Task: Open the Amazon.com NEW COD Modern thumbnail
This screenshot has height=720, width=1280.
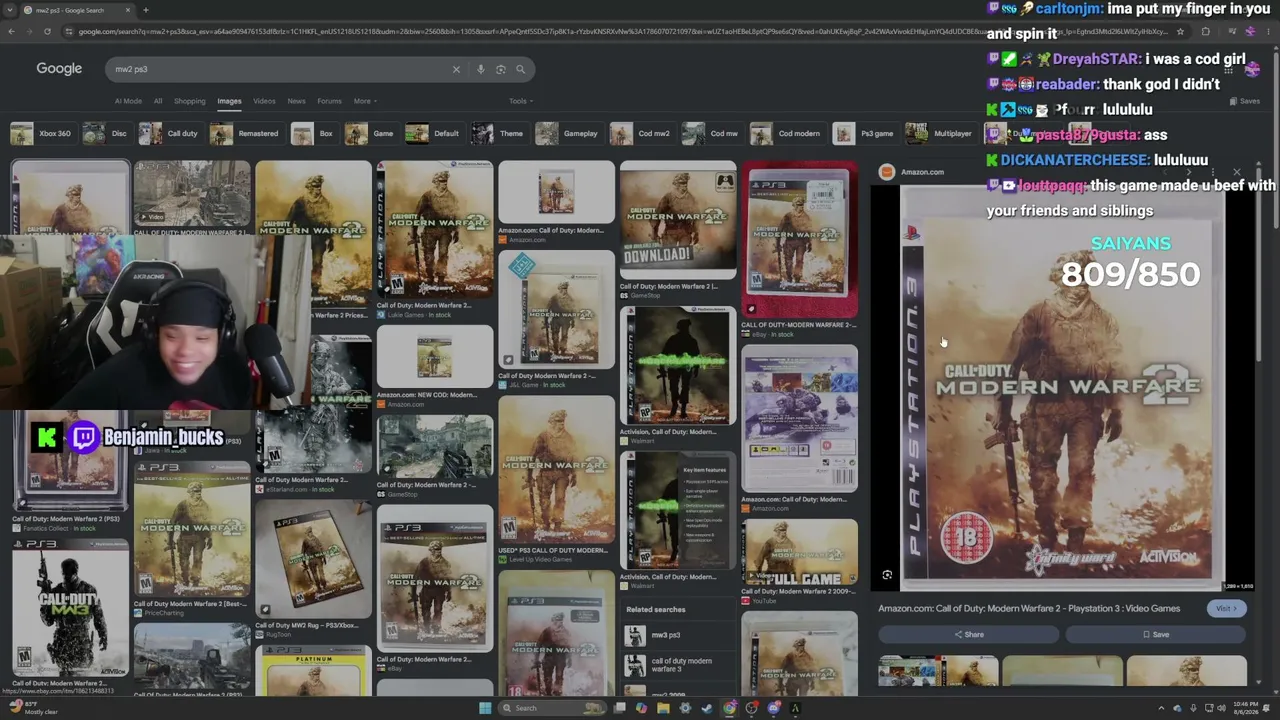Action: 434,357
